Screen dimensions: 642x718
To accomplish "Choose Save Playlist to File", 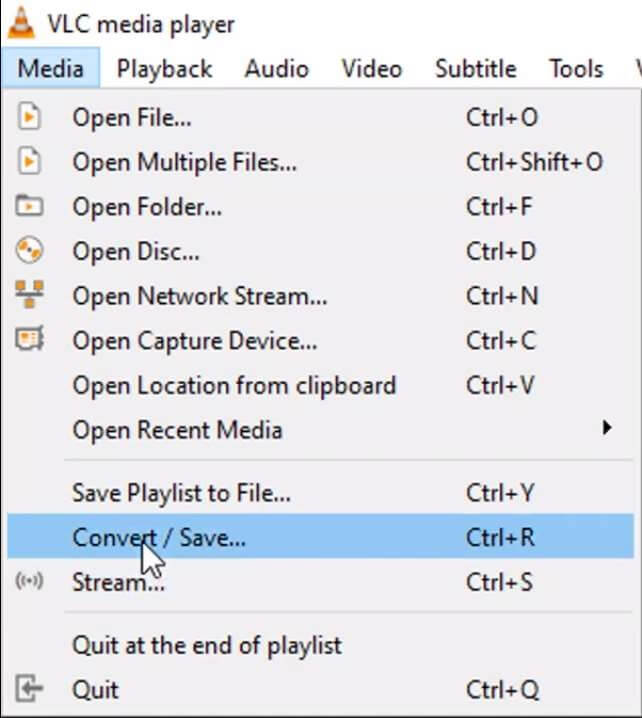I will tap(181, 492).
